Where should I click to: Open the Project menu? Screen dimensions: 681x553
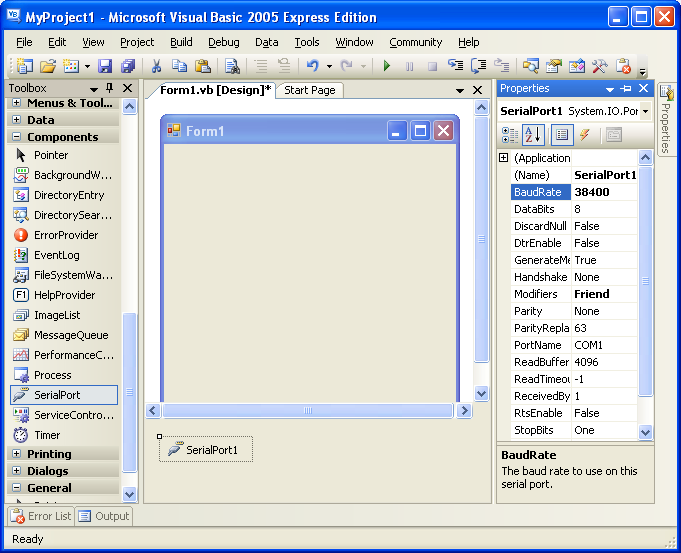137,42
